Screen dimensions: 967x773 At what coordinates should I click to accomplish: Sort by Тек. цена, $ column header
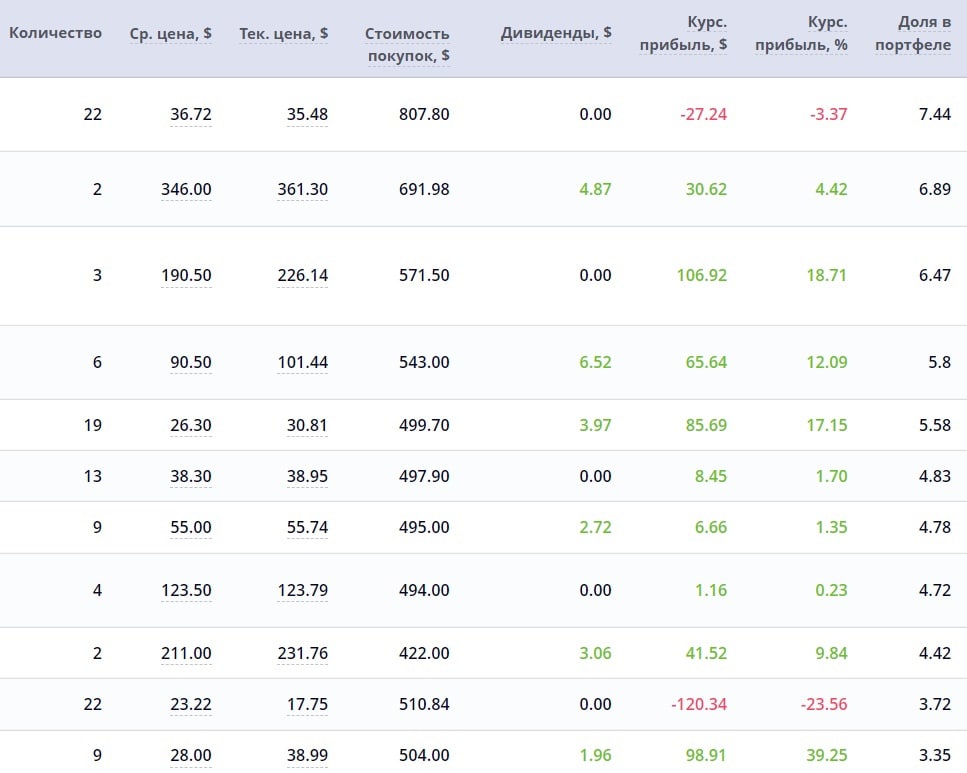284,33
